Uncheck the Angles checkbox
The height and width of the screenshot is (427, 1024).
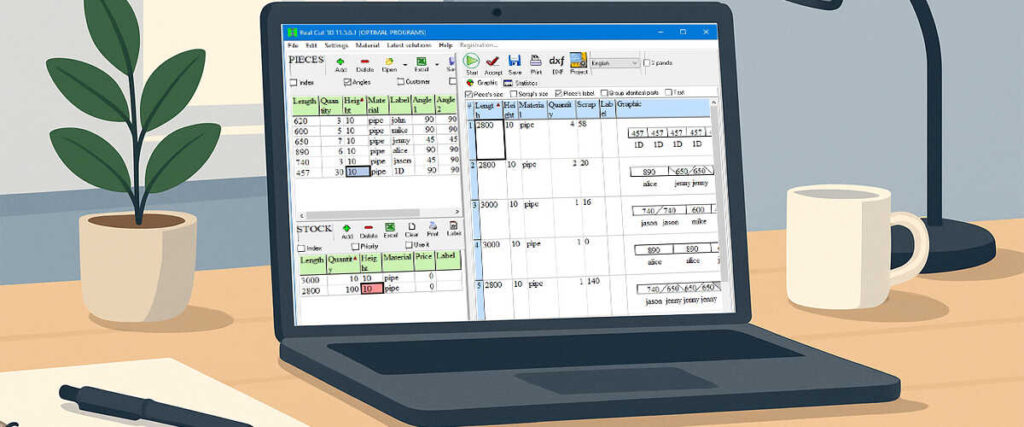tap(347, 82)
